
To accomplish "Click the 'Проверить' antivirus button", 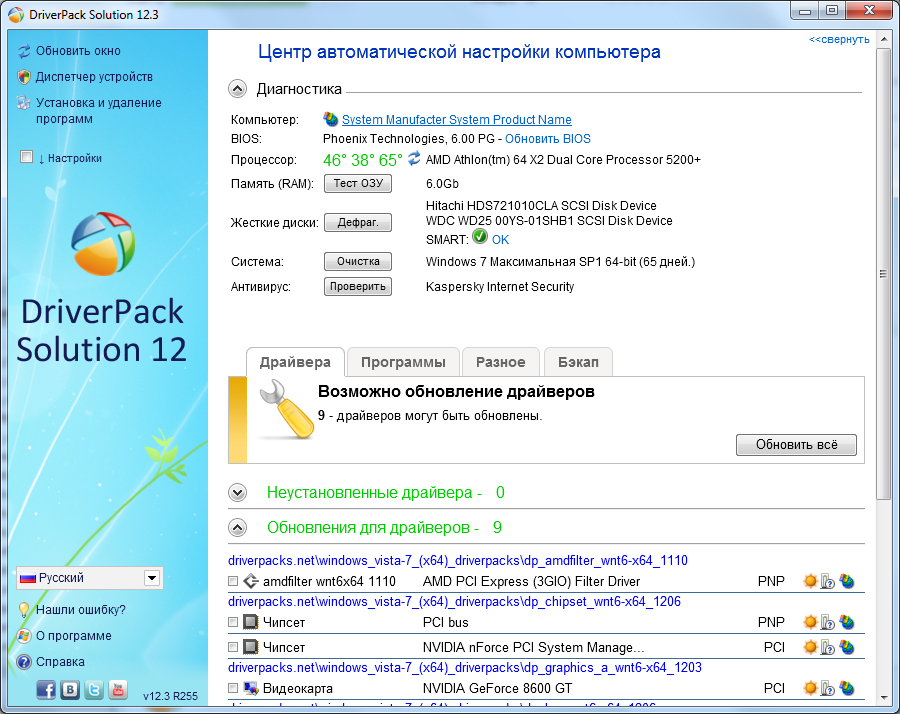I will [x=358, y=286].
